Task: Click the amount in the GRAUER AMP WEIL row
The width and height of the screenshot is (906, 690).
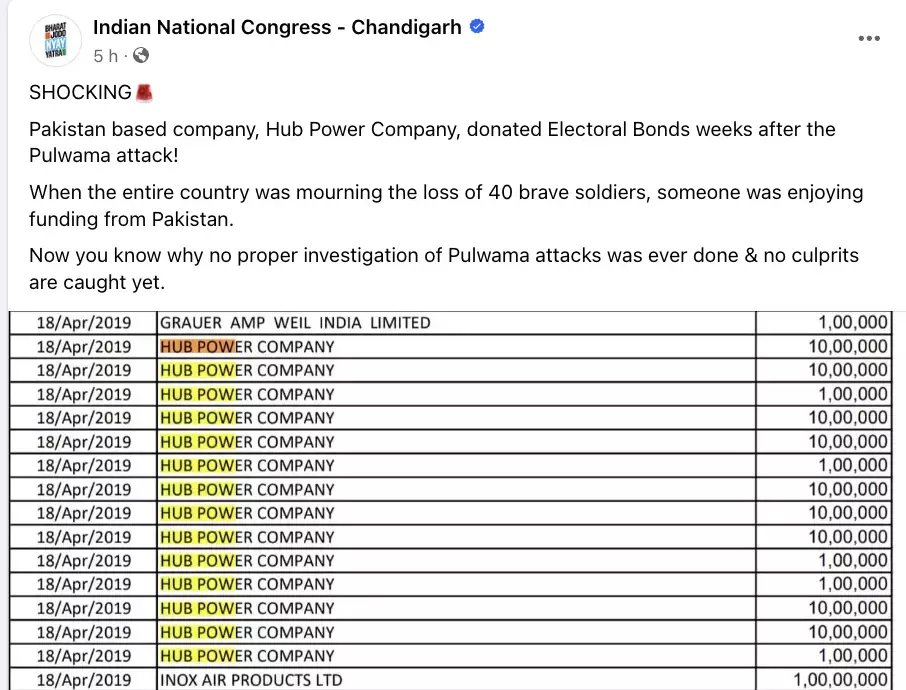Action: click(x=851, y=323)
